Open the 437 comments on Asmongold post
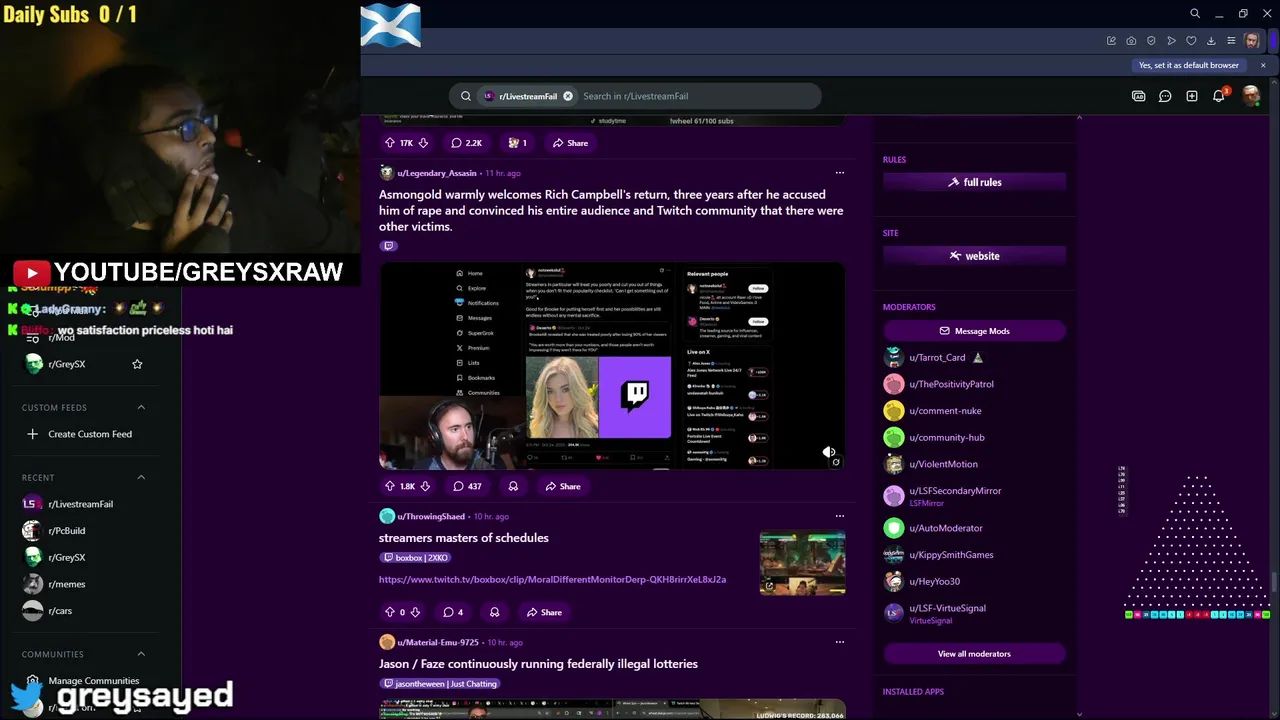 (x=467, y=486)
